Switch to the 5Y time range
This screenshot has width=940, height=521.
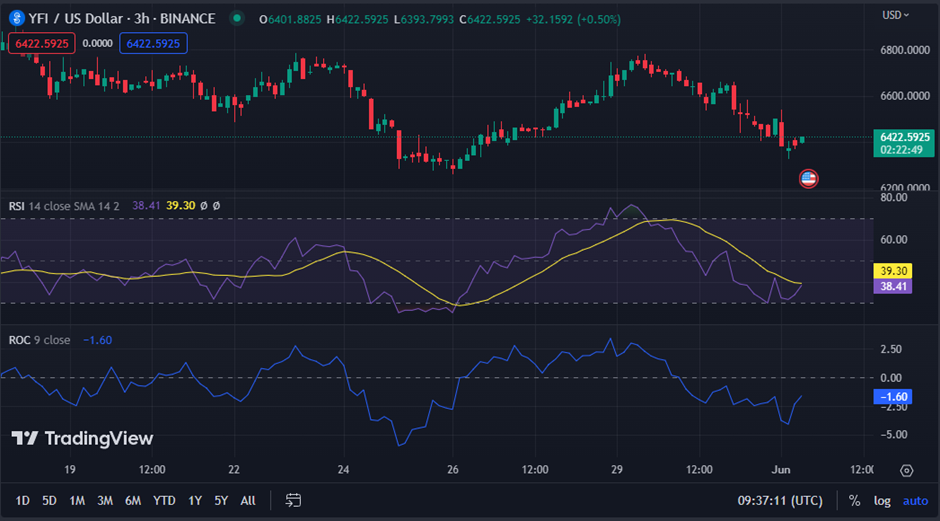click(x=221, y=500)
